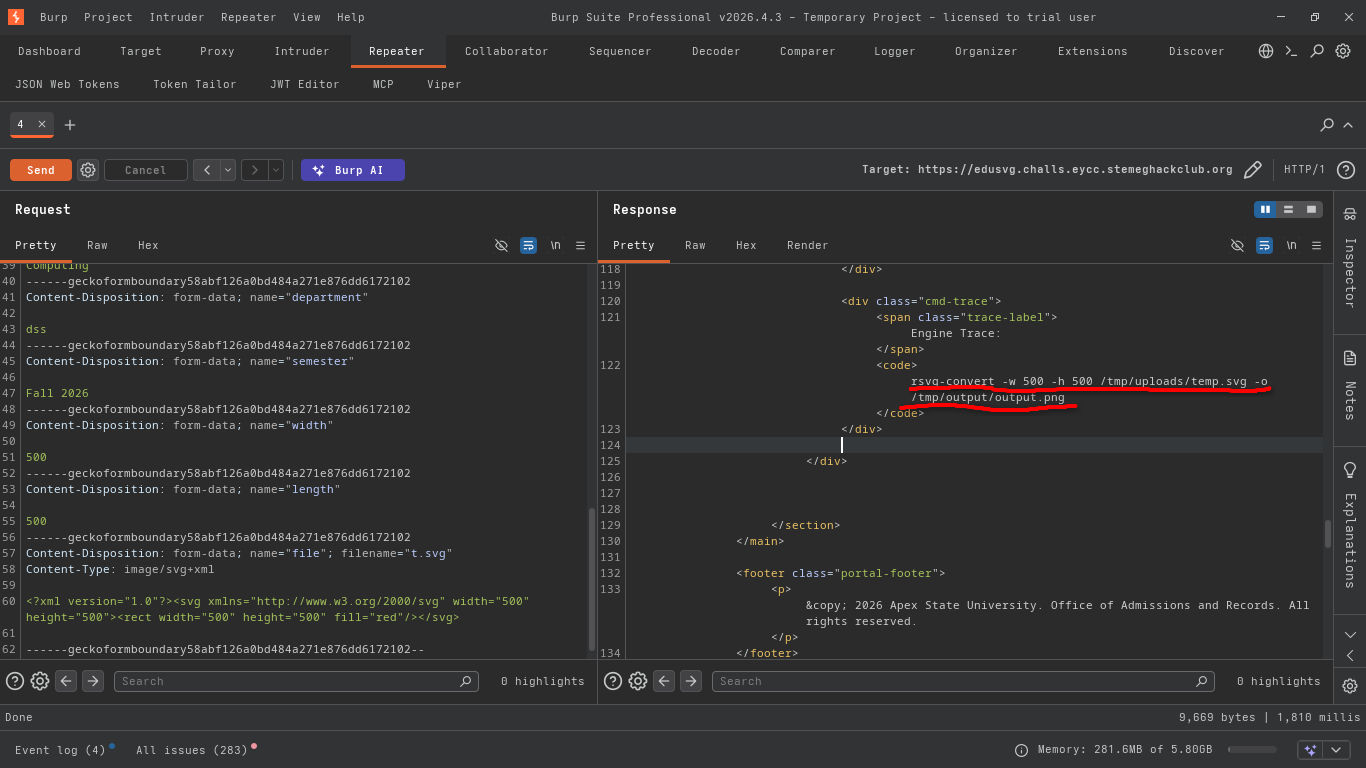Screen dimensions: 1366x768
Task: Switch Request to Hex view
Action: click(x=148, y=245)
